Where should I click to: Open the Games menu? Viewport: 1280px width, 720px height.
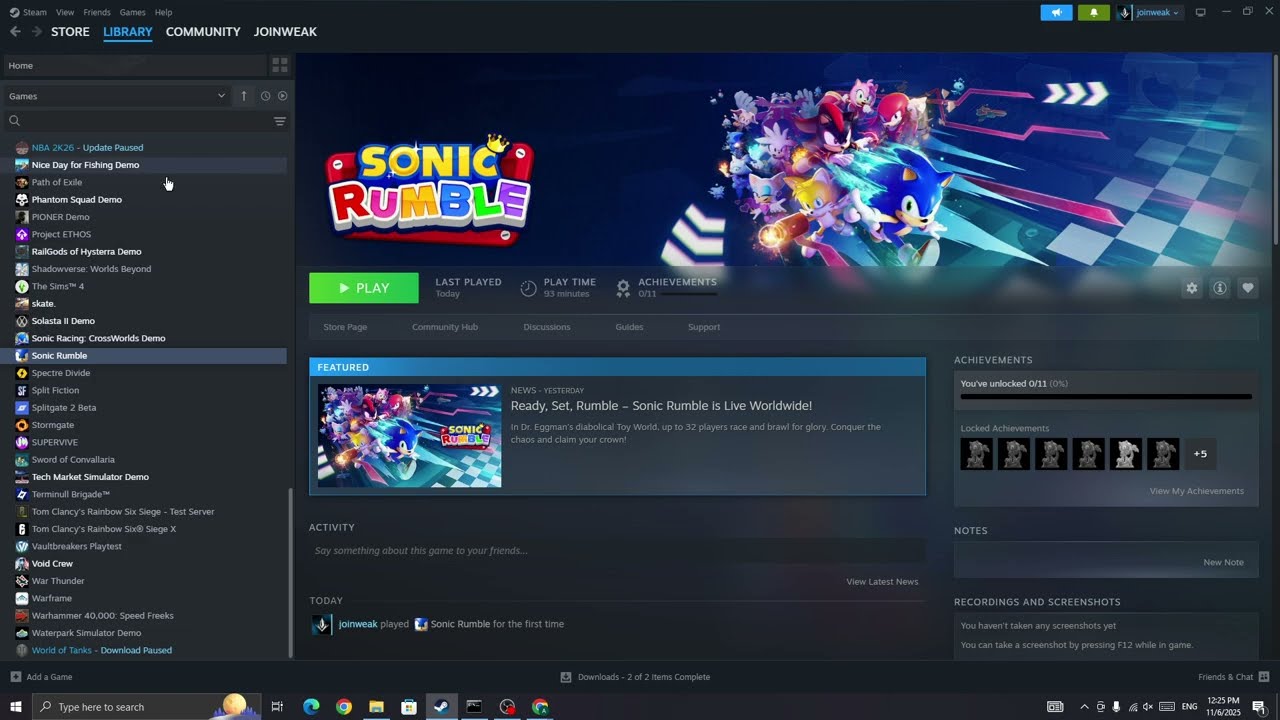(132, 12)
